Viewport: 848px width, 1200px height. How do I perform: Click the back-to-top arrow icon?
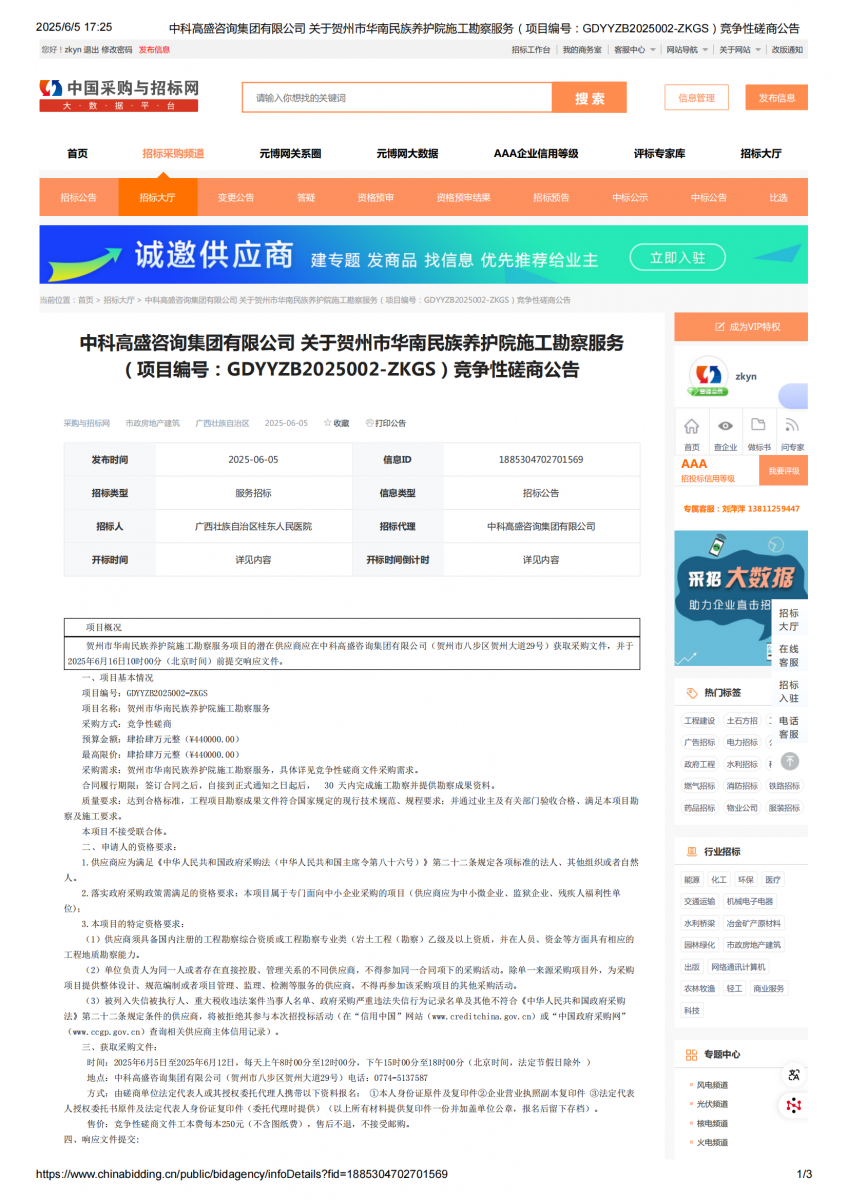(790, 761)
